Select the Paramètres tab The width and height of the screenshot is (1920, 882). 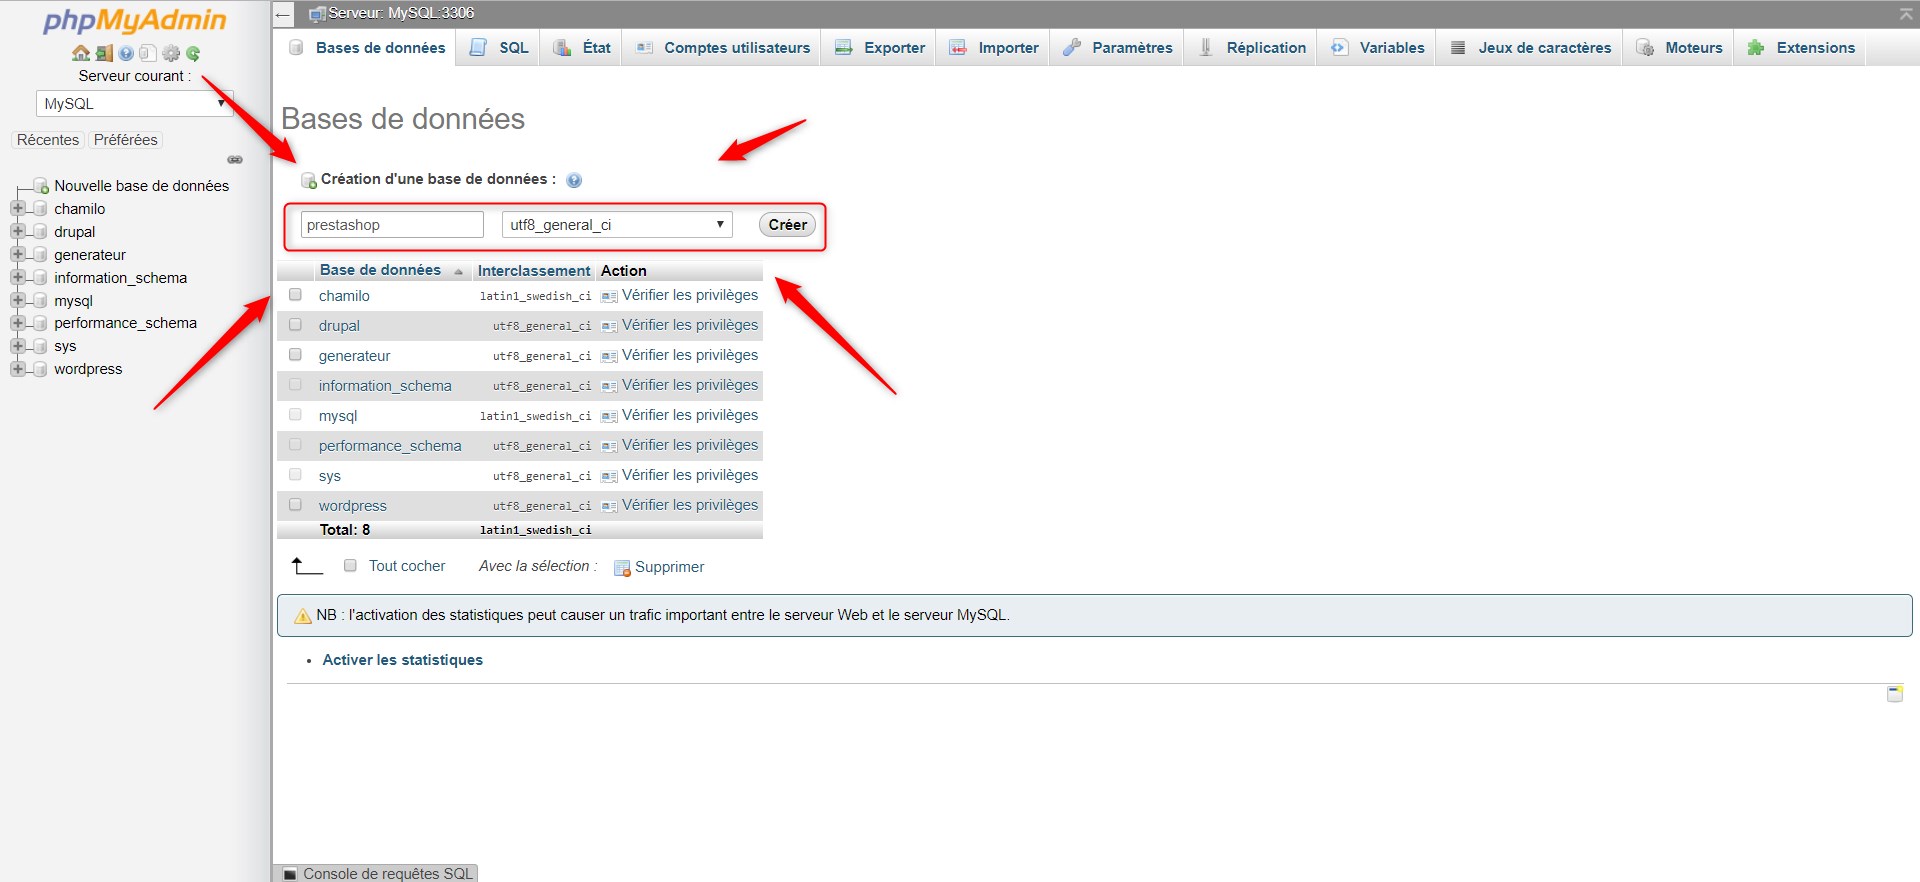(x=1117, y=48)
